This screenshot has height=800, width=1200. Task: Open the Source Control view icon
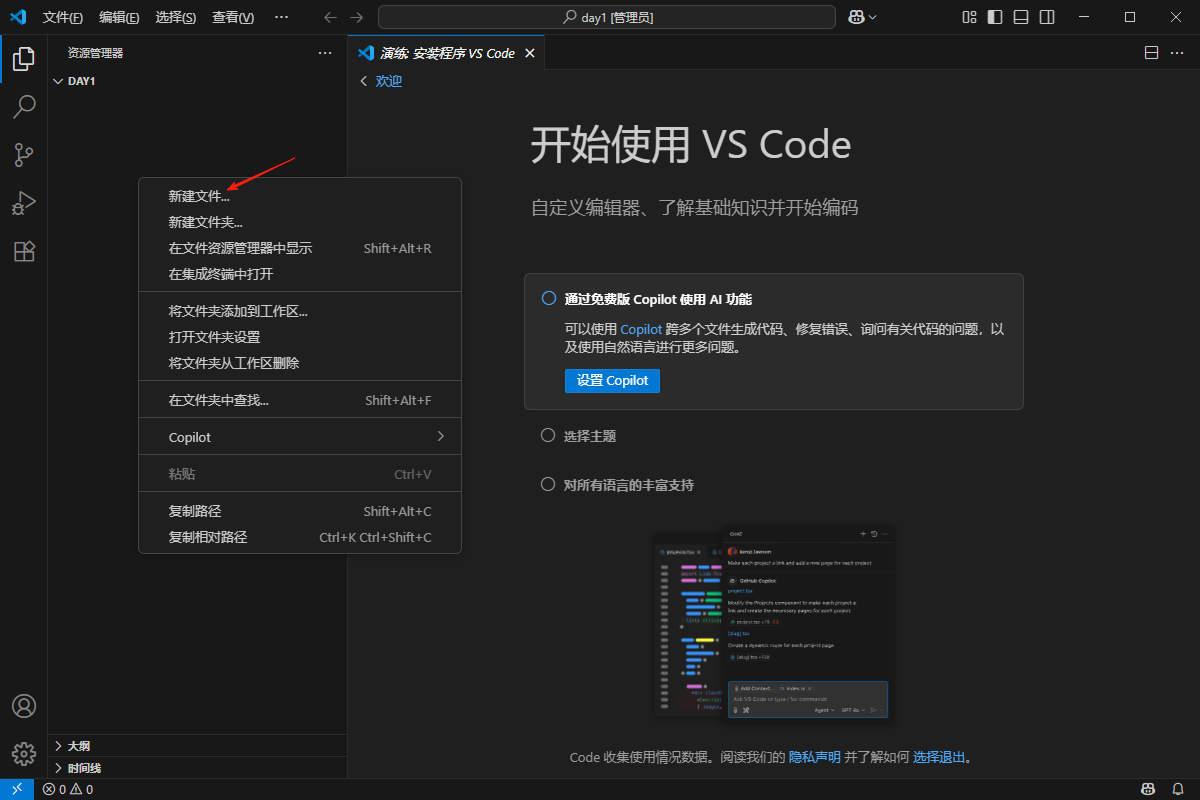click(24, 155)
